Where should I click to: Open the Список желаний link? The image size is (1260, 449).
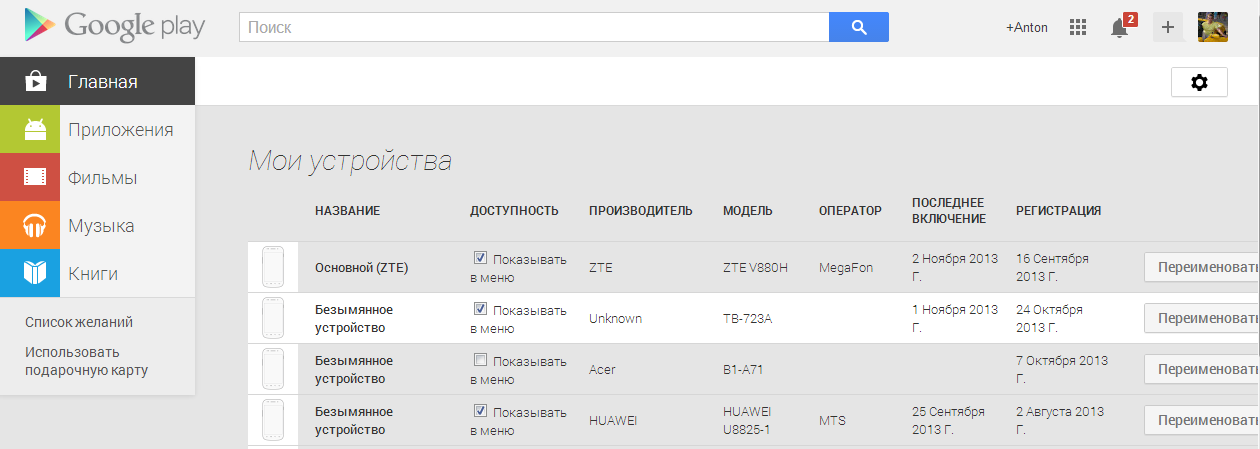click(79, 322)
